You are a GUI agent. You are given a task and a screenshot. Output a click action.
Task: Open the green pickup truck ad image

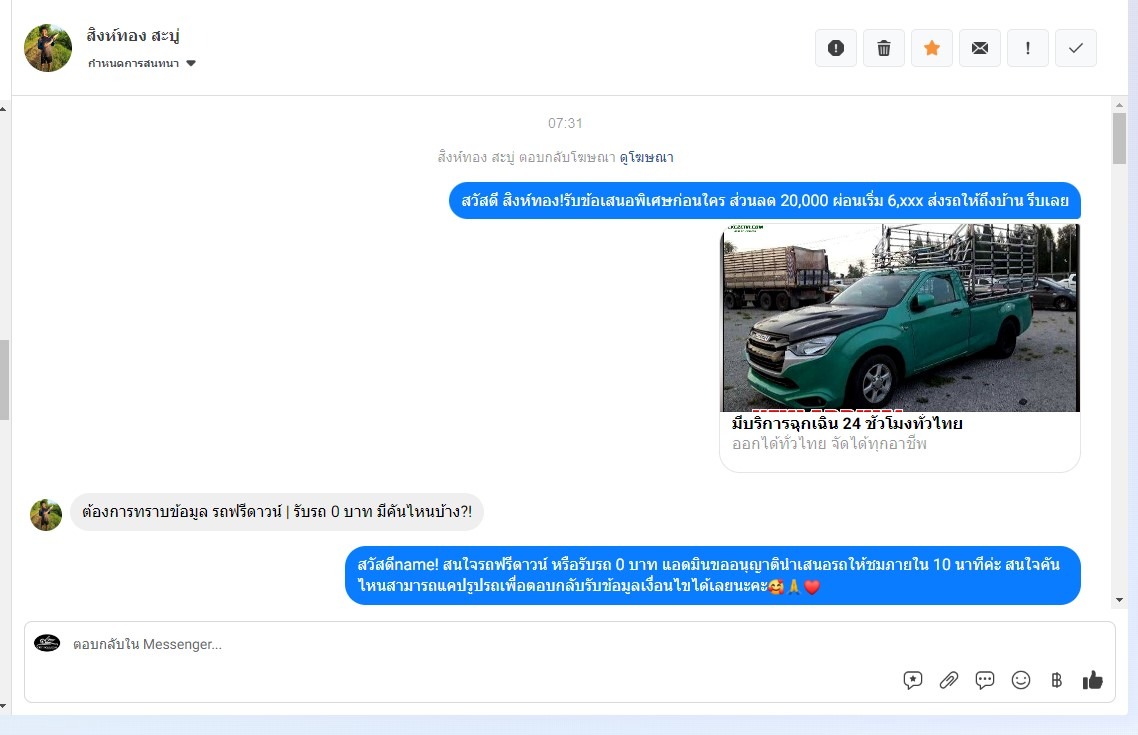point(900,318)
